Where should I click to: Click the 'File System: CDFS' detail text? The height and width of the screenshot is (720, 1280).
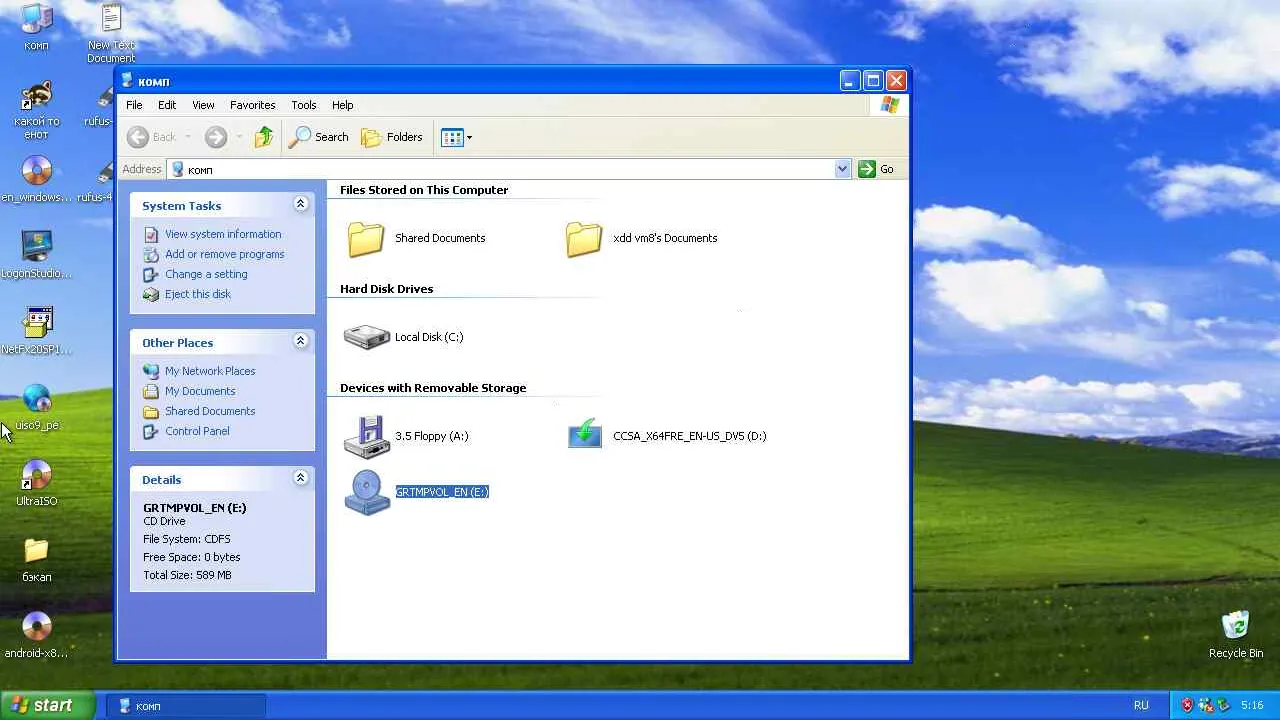(187, 539)
